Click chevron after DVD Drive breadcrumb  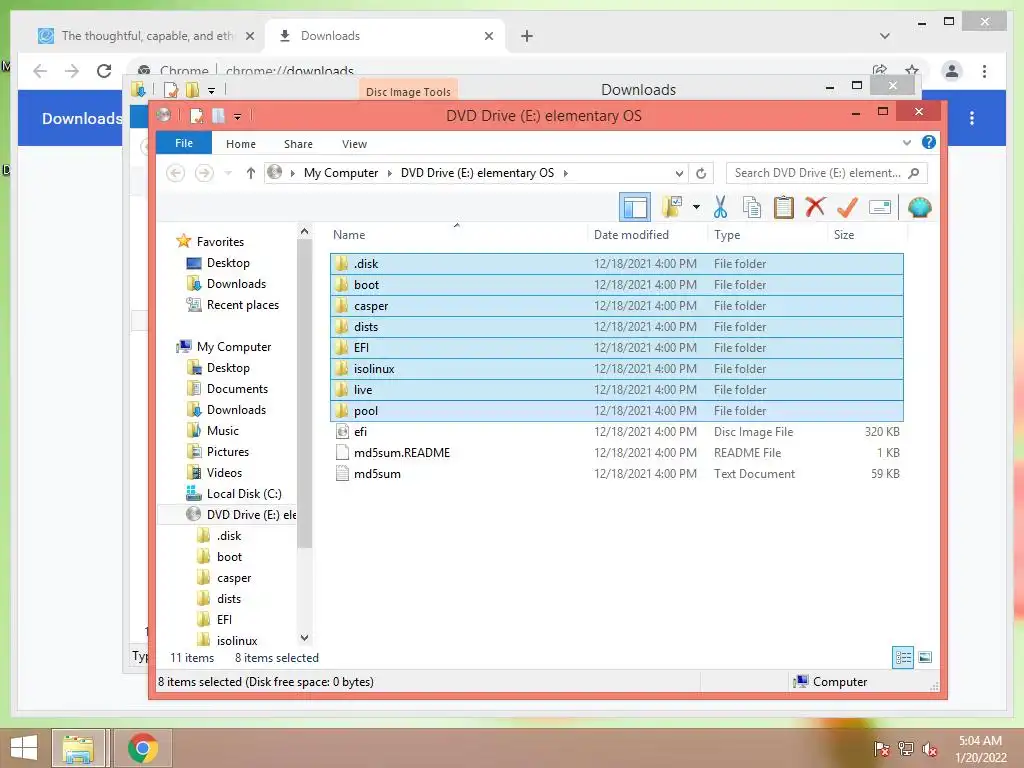coord(566,173)
